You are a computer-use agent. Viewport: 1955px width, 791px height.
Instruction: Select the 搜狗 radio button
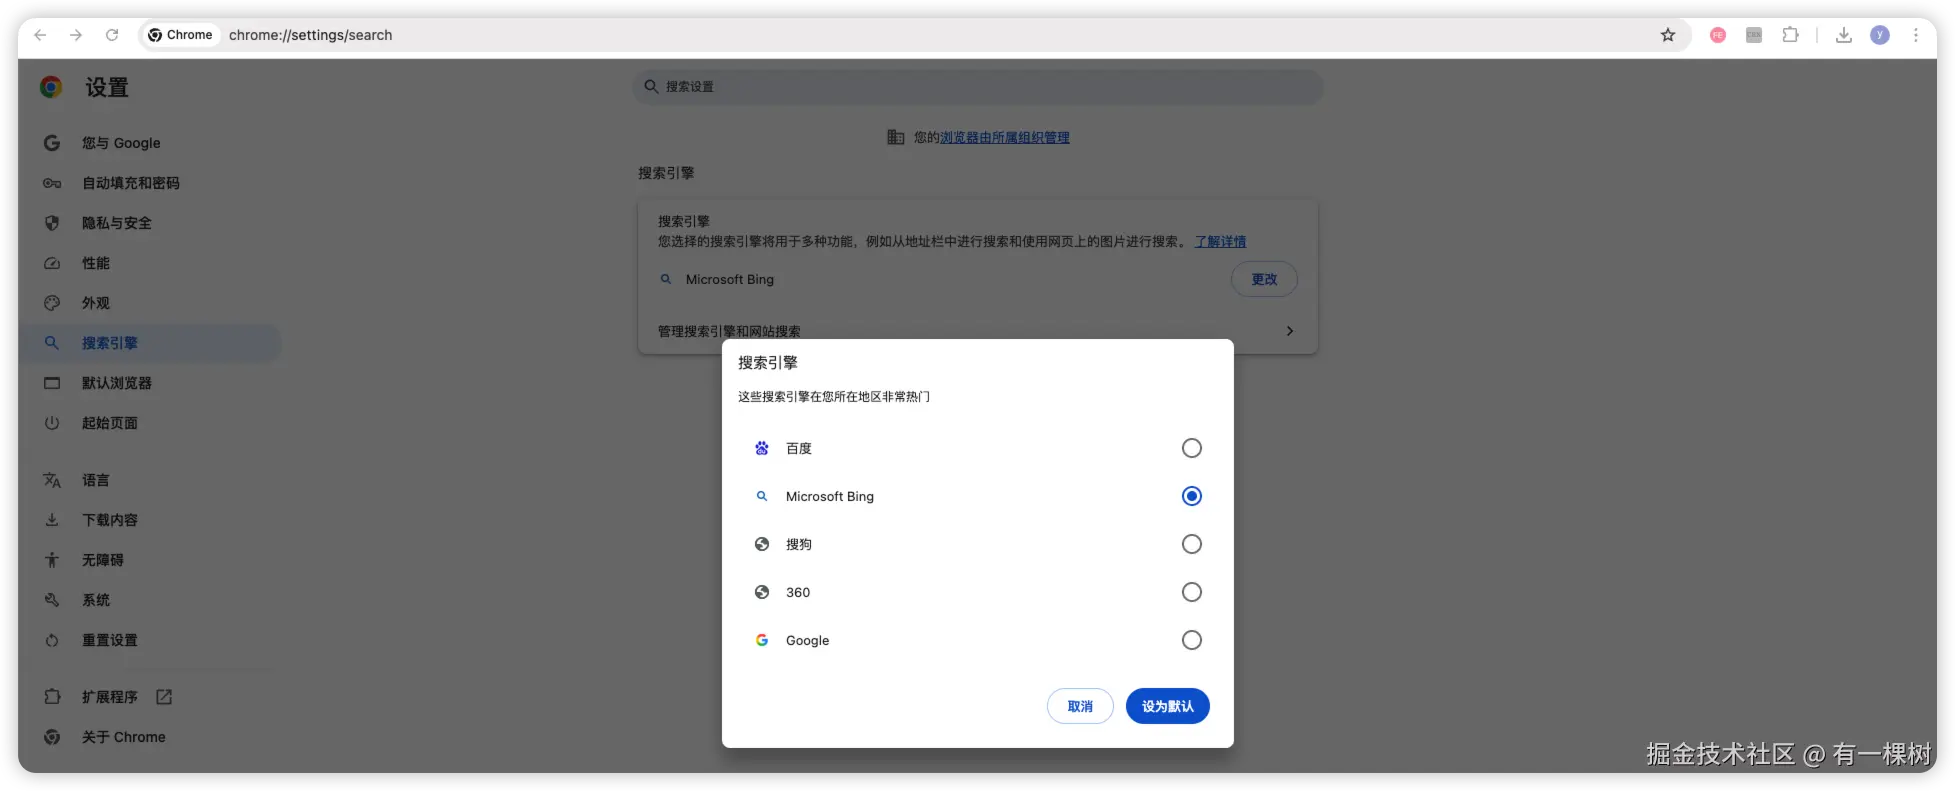coord(1192,544)
